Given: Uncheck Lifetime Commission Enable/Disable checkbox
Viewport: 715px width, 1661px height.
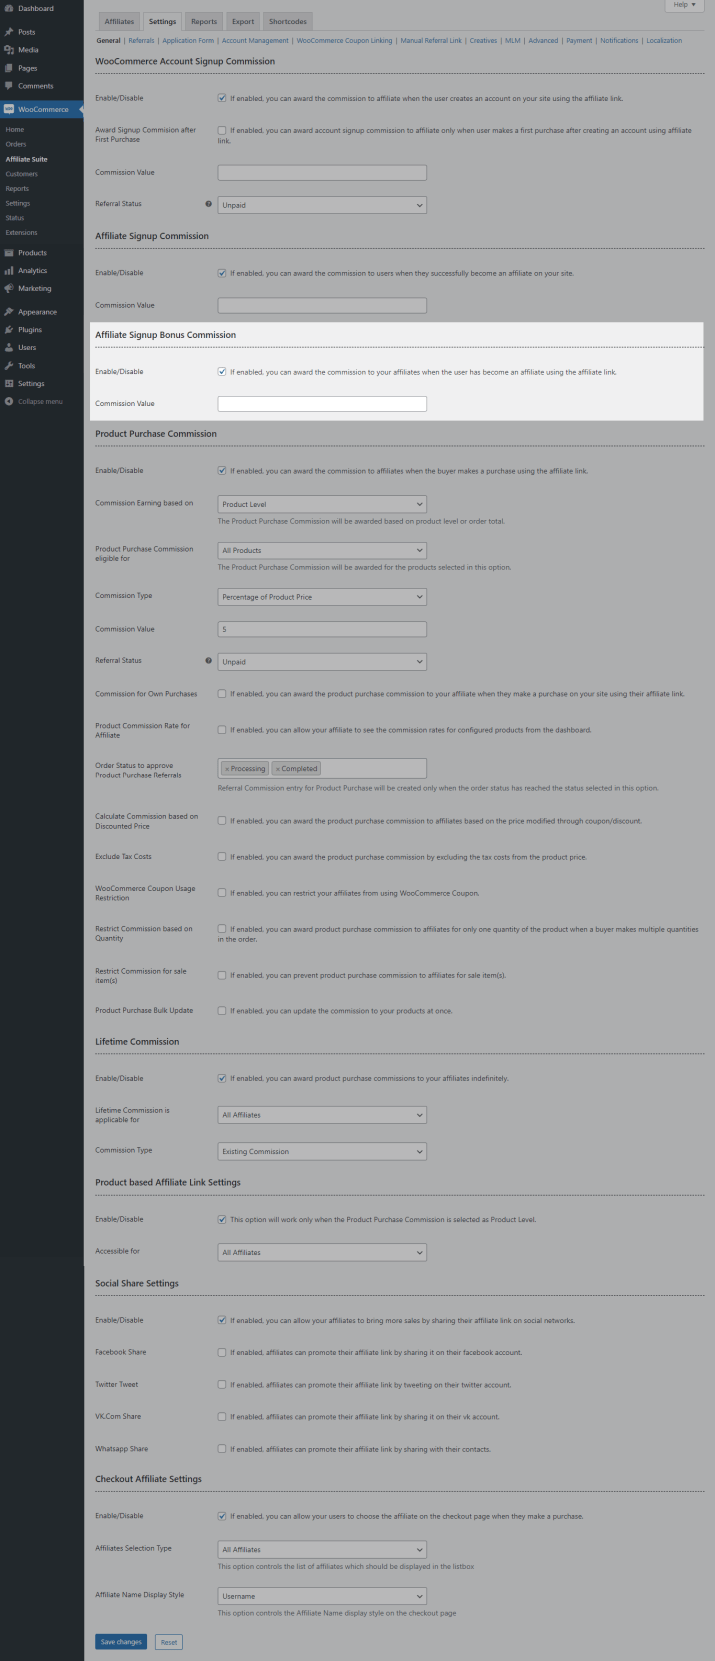Looking at the screenshot, I should pos(222,1078).
